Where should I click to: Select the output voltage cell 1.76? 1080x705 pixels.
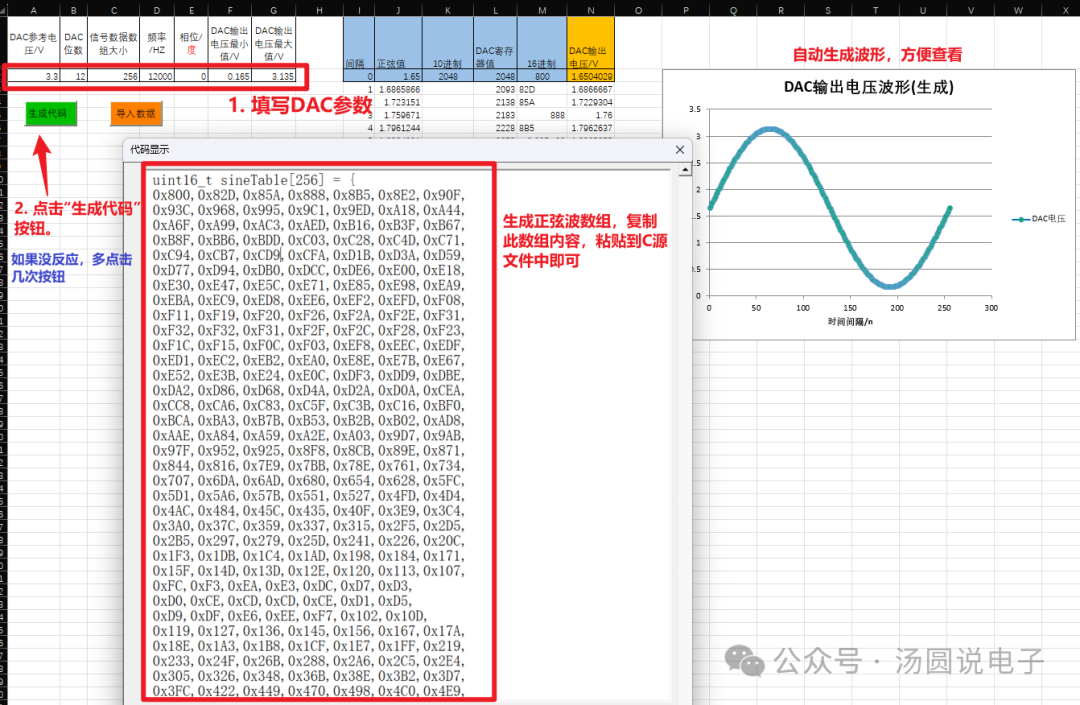[x=591, y=115]
